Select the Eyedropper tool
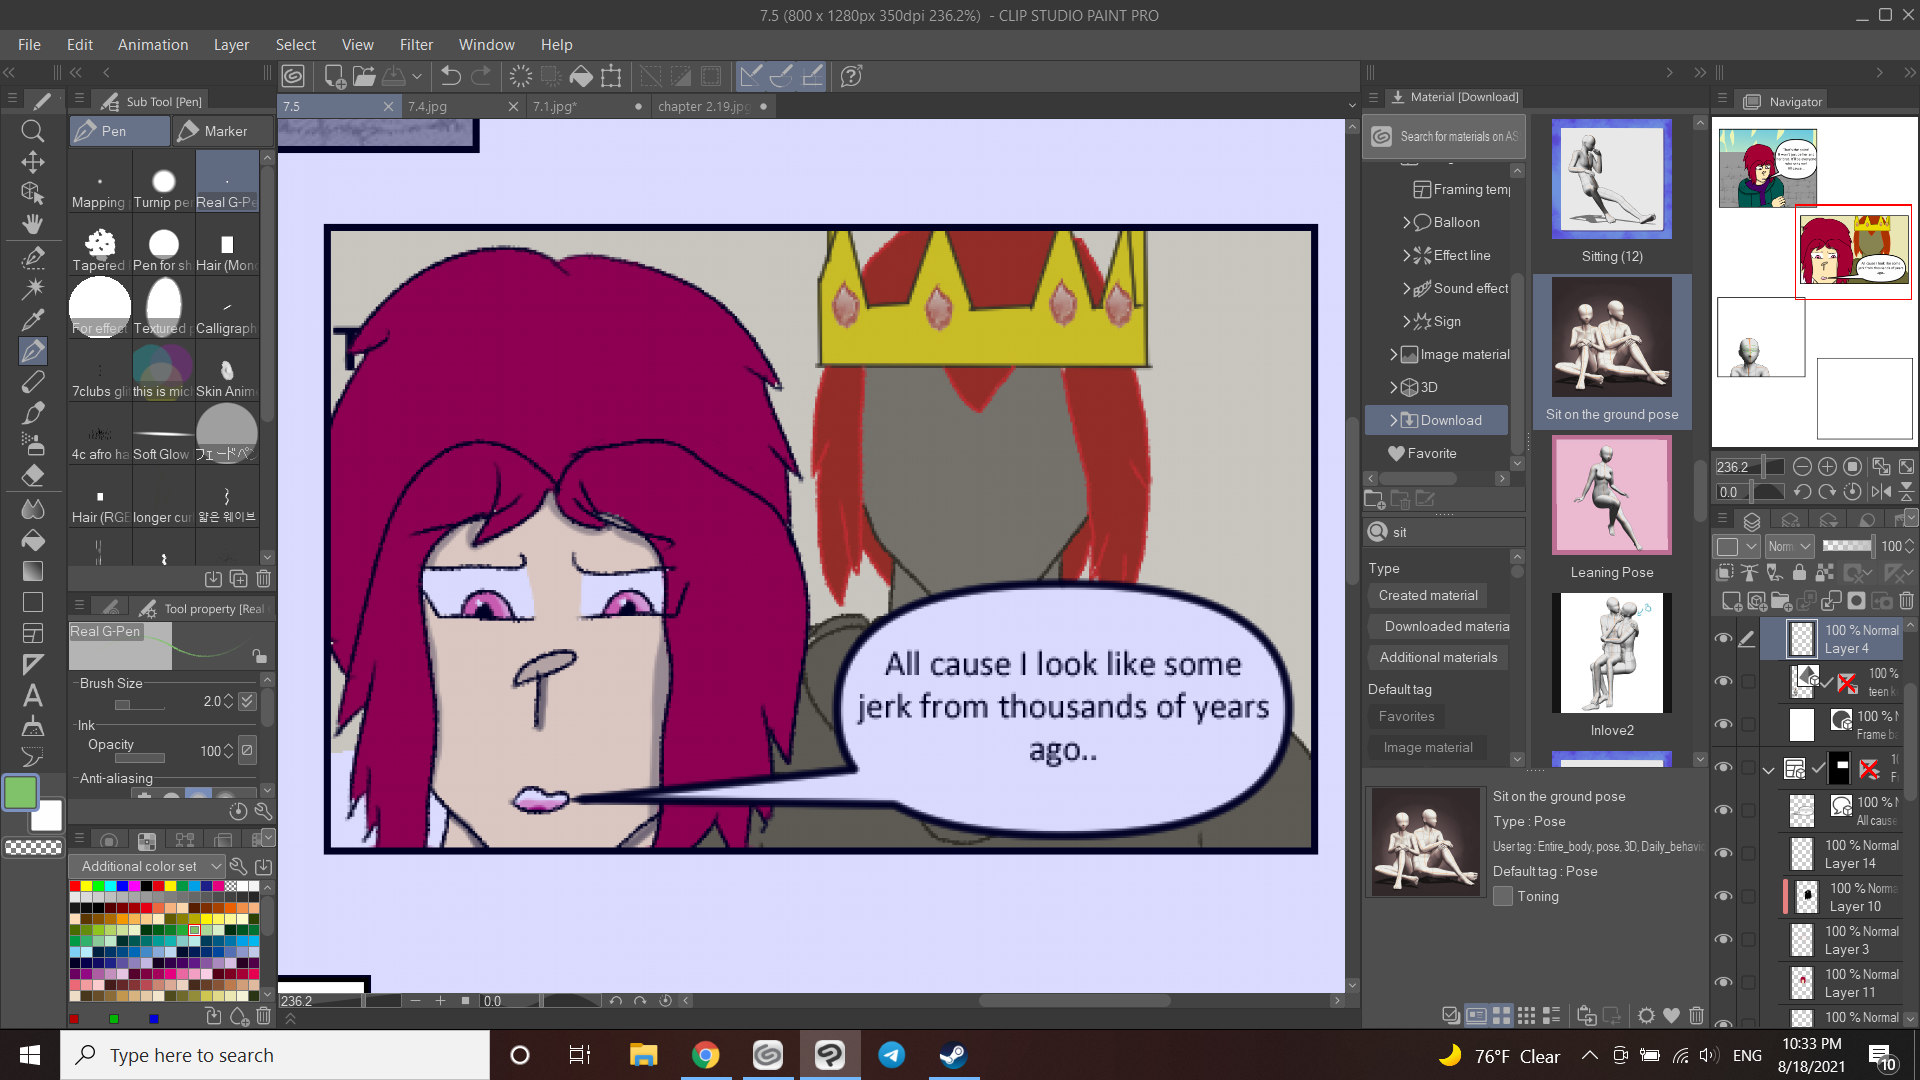Screen dimensions: 1920x1080 (x=32, y=319)
